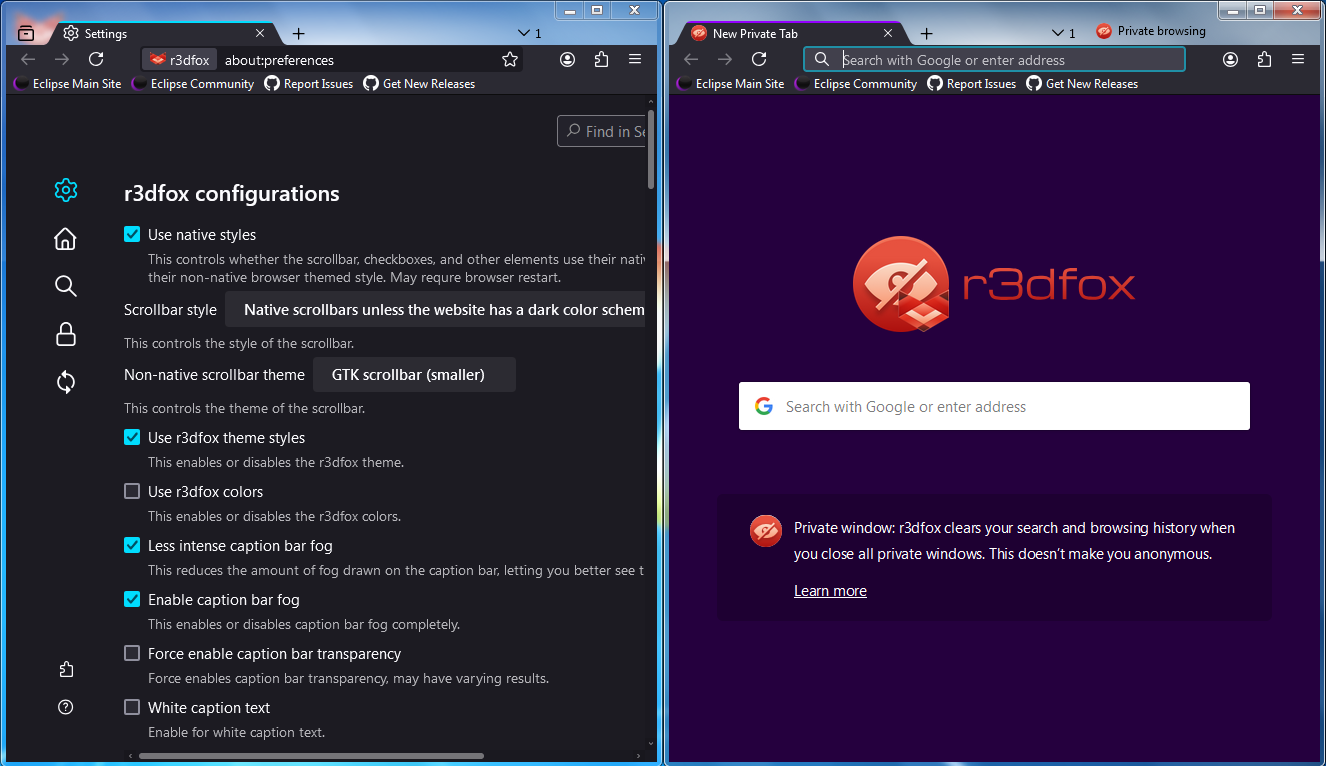This screenshot has width=1326, height=766.
Task: Open hamburger menu in private window
Action: pos(1298,60)
